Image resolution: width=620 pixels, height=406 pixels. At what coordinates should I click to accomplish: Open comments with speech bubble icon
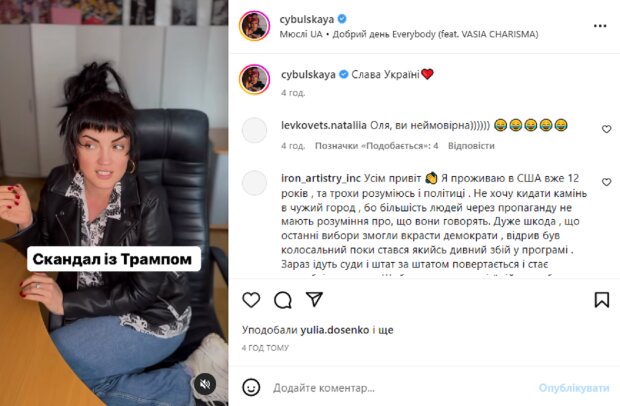(283, 300)
